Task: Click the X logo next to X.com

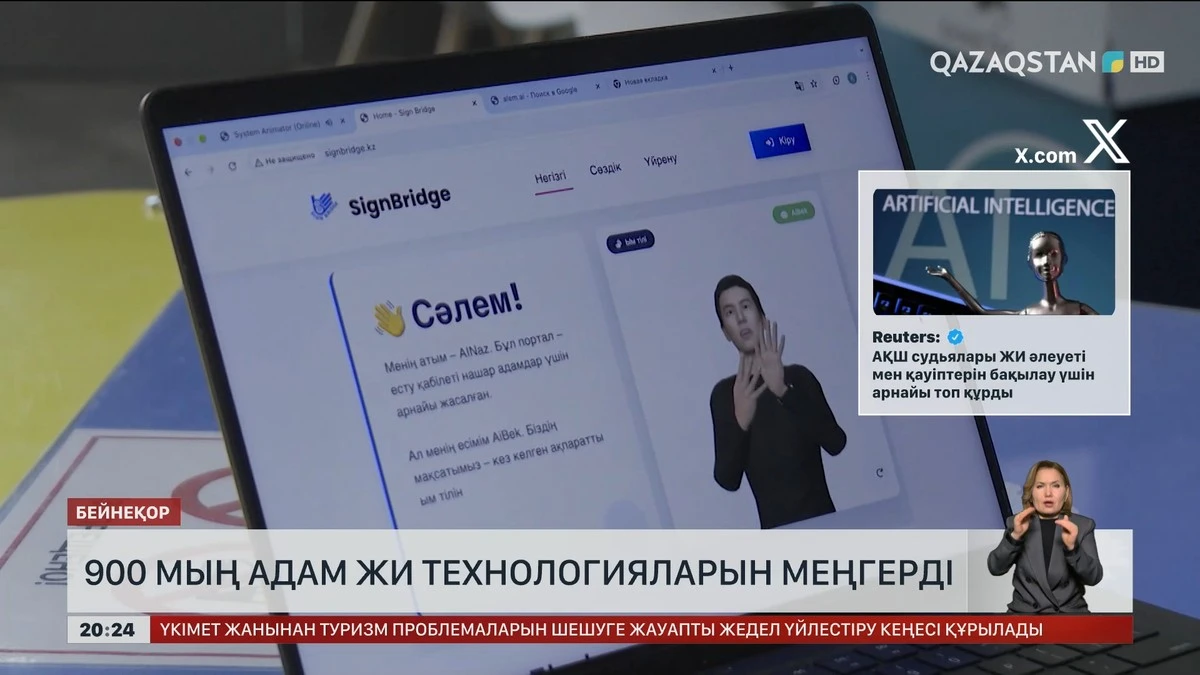Action: click(x=1105, y=142)
